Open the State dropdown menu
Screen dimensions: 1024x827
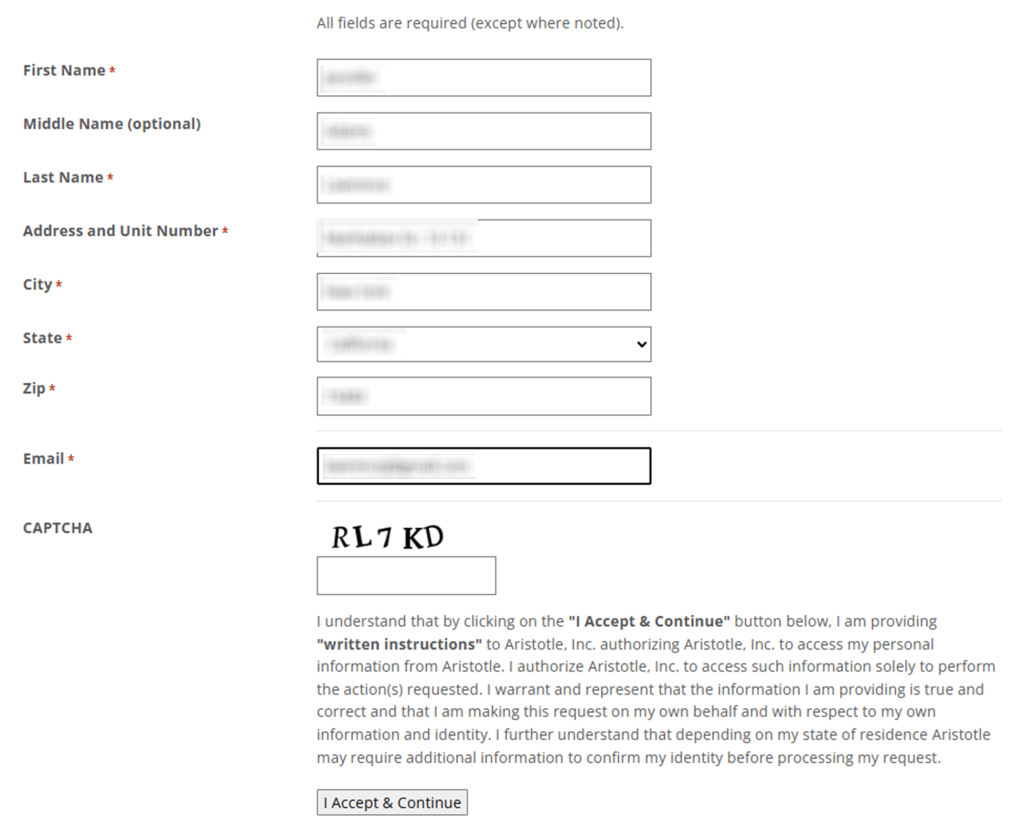(x=483, y=344)
